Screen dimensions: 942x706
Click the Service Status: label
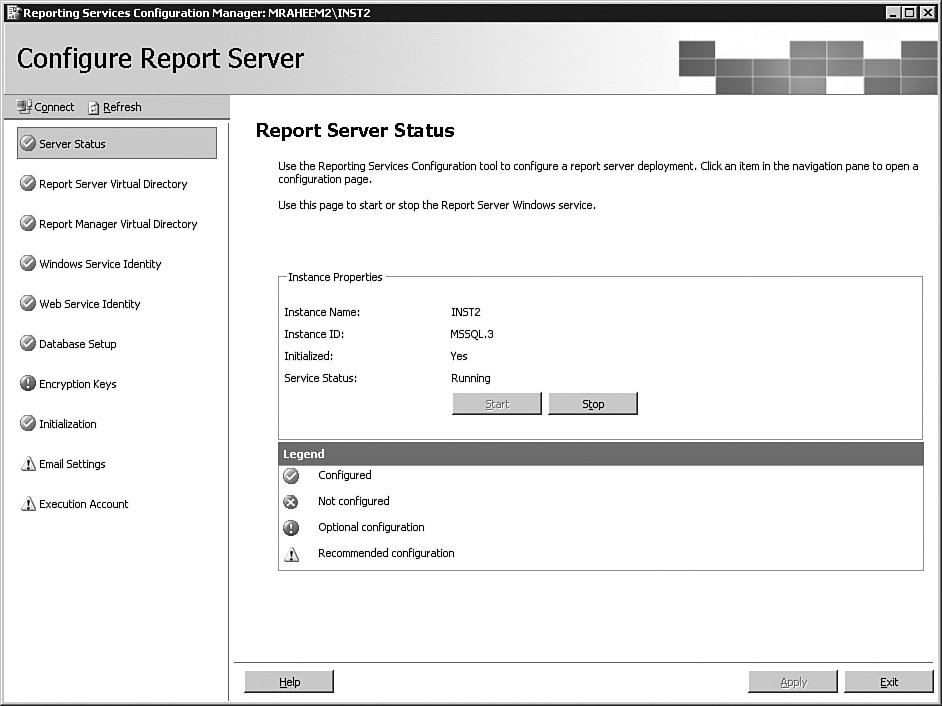pos(320,378)
